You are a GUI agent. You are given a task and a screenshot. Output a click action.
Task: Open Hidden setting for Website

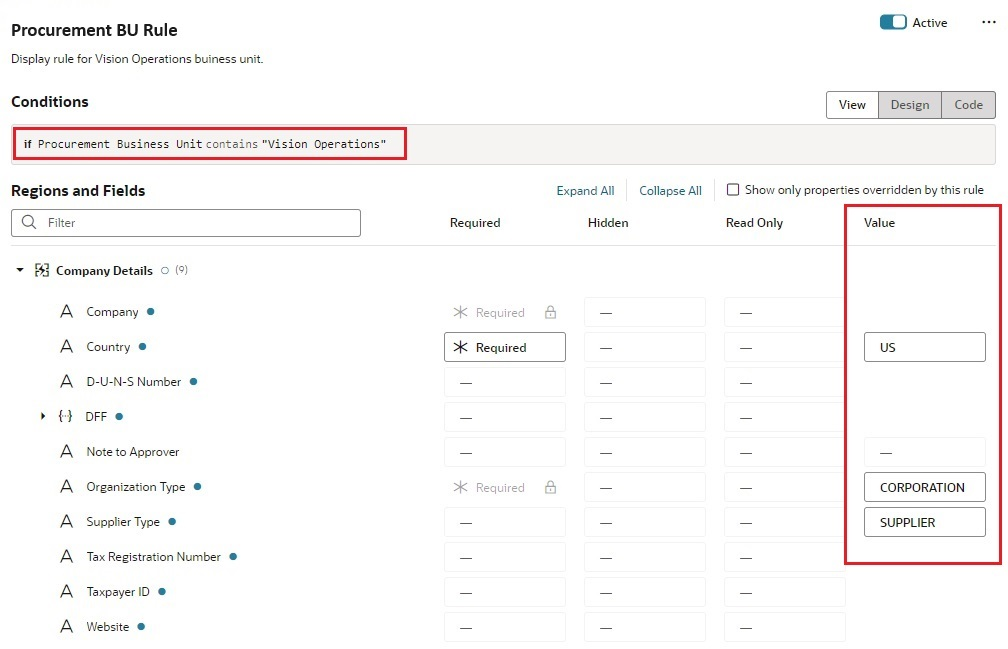[645, 627]
